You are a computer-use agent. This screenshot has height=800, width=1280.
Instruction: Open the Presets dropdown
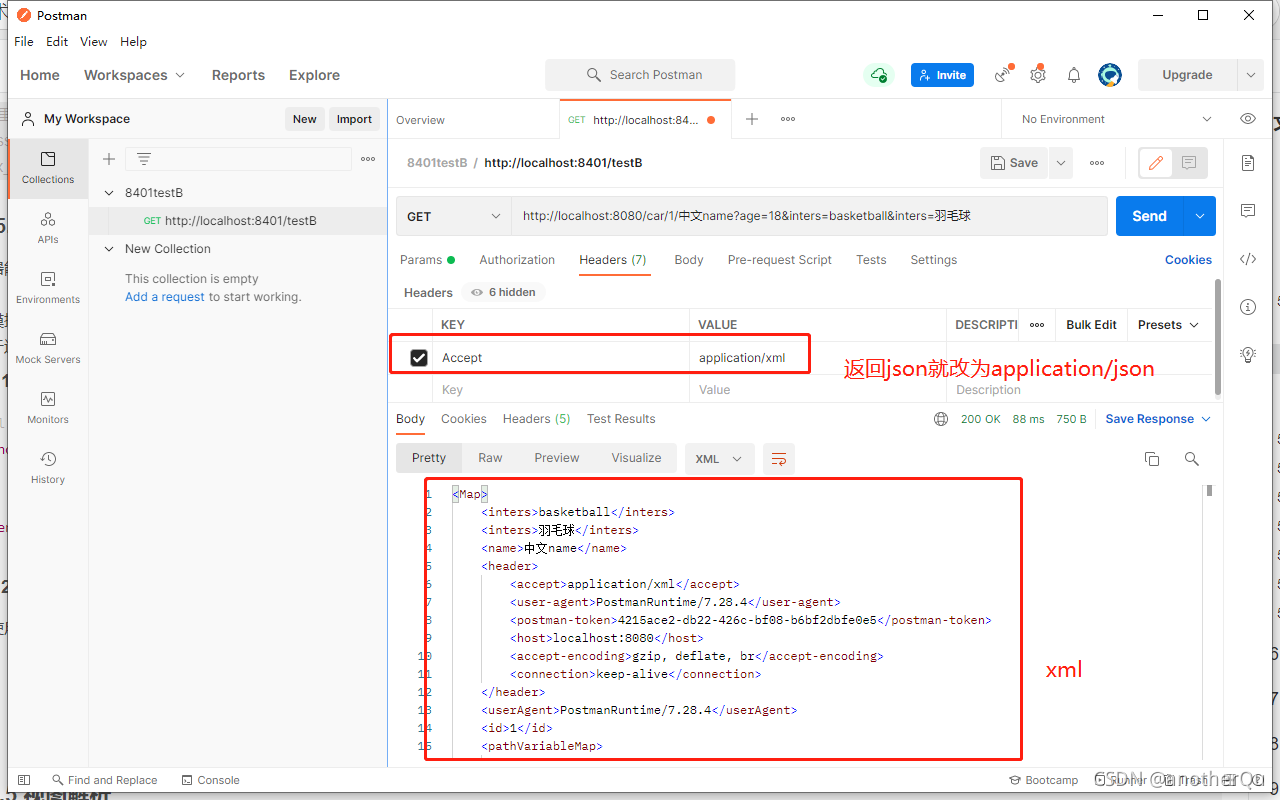(1168, 325)
